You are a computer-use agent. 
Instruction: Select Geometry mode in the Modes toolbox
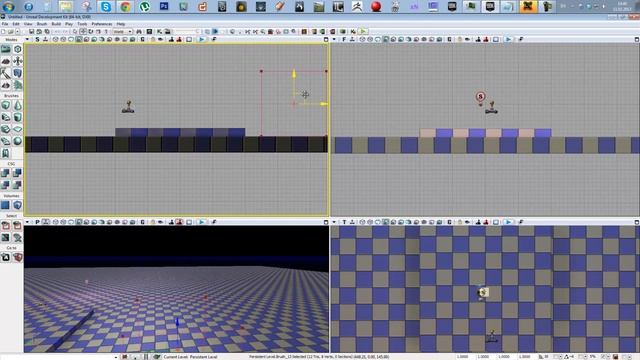(18, 49)
